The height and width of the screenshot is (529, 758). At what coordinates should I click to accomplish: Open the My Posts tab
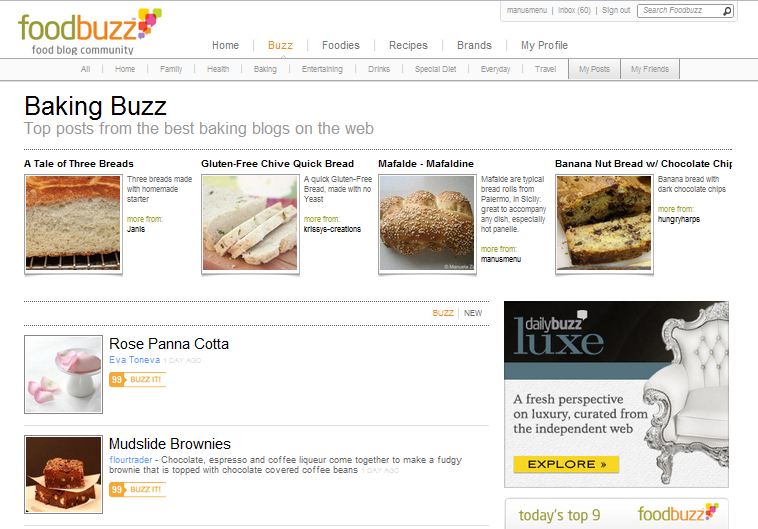pyautogui.click(x=594, y=69)
